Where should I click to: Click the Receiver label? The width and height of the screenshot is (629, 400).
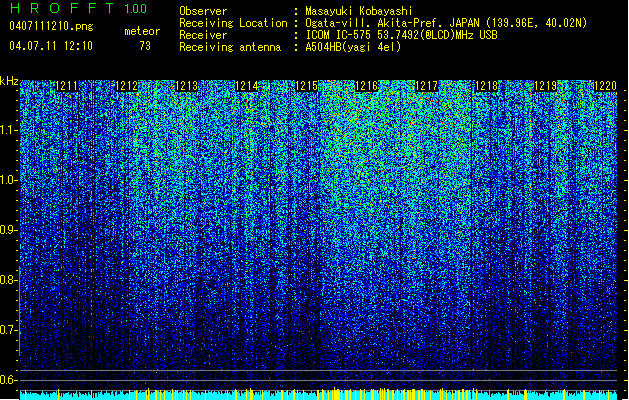coord(203,35)
